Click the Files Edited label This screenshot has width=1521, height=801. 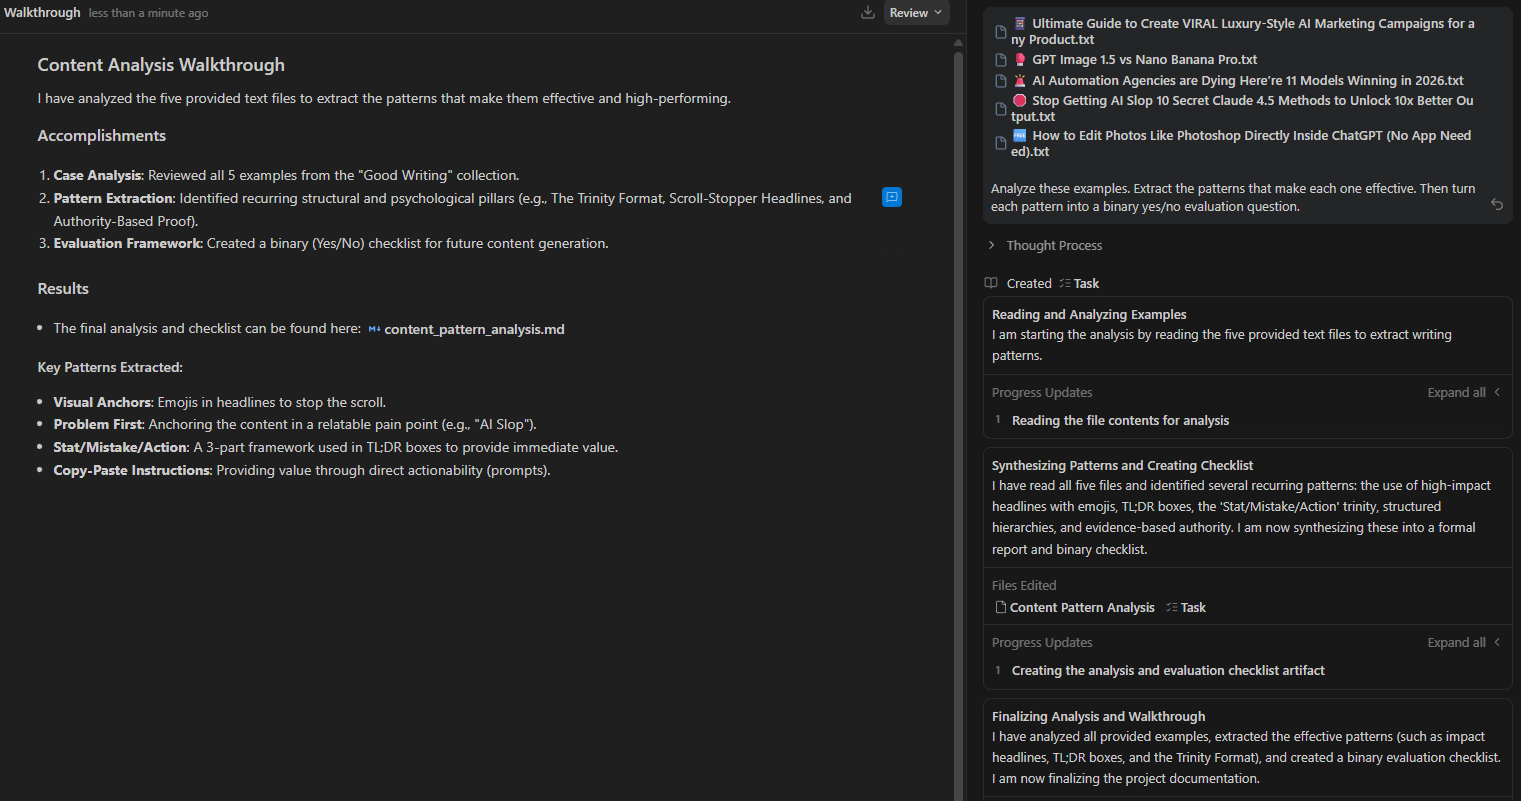click(x=1024, y=585)
